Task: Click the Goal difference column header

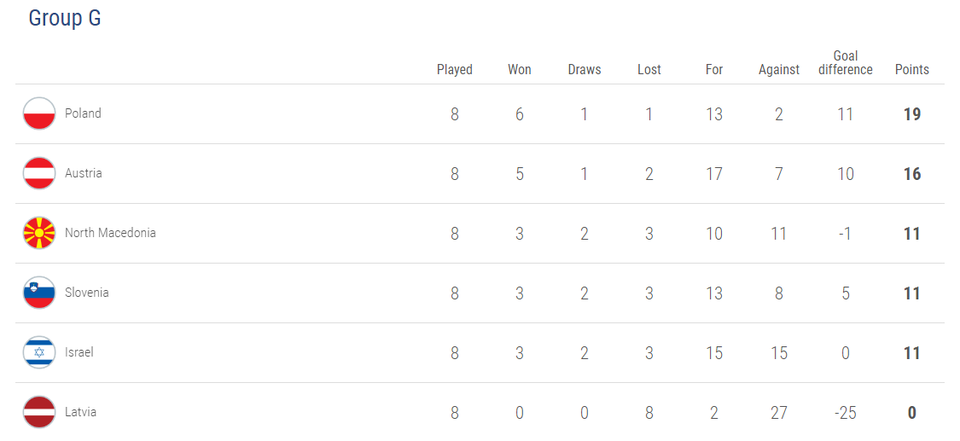Action: (x=845, y=63)
